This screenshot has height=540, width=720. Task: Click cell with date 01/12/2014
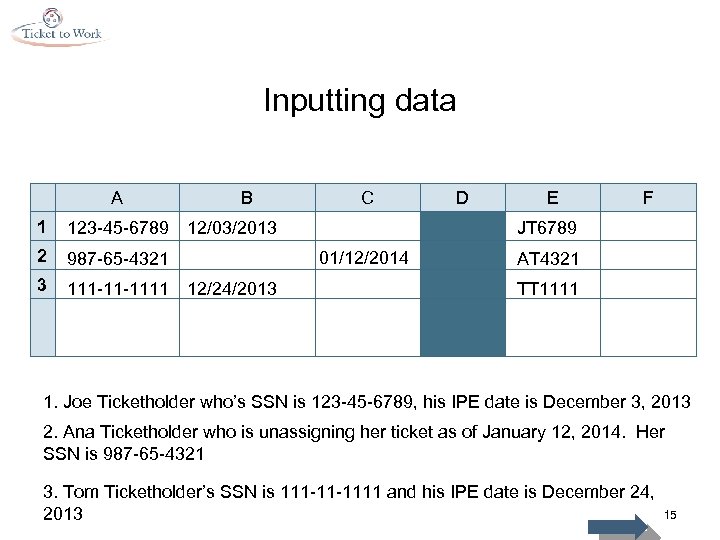(x=364, y=258)
